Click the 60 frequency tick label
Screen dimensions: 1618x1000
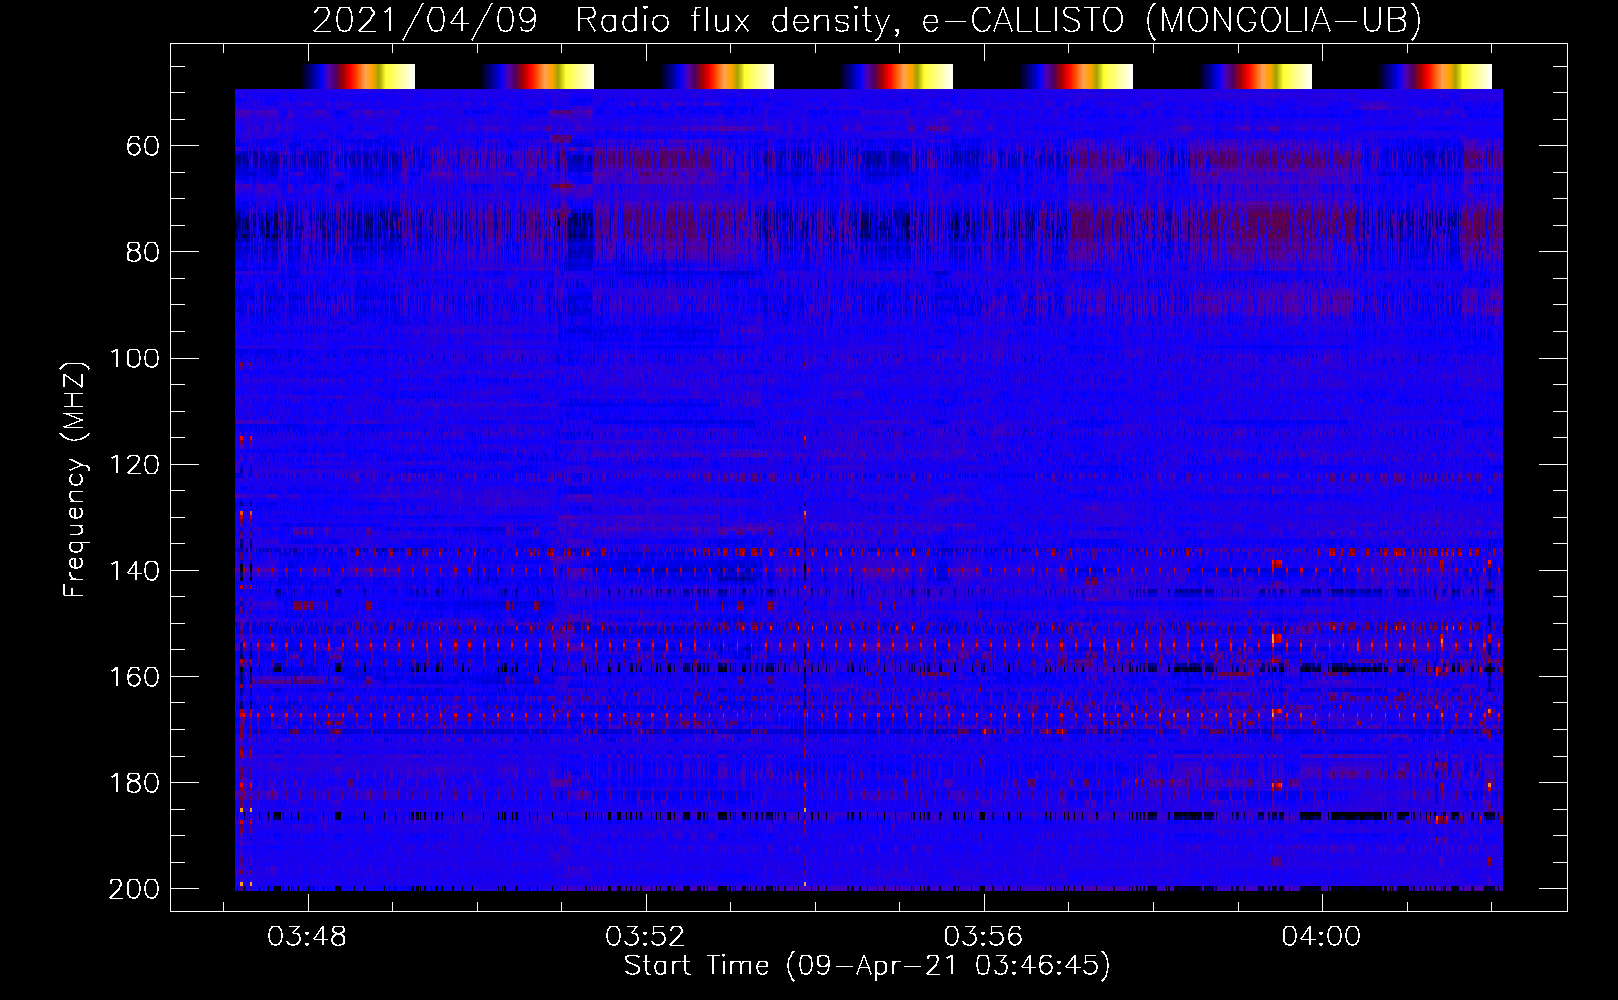(143, 146)
